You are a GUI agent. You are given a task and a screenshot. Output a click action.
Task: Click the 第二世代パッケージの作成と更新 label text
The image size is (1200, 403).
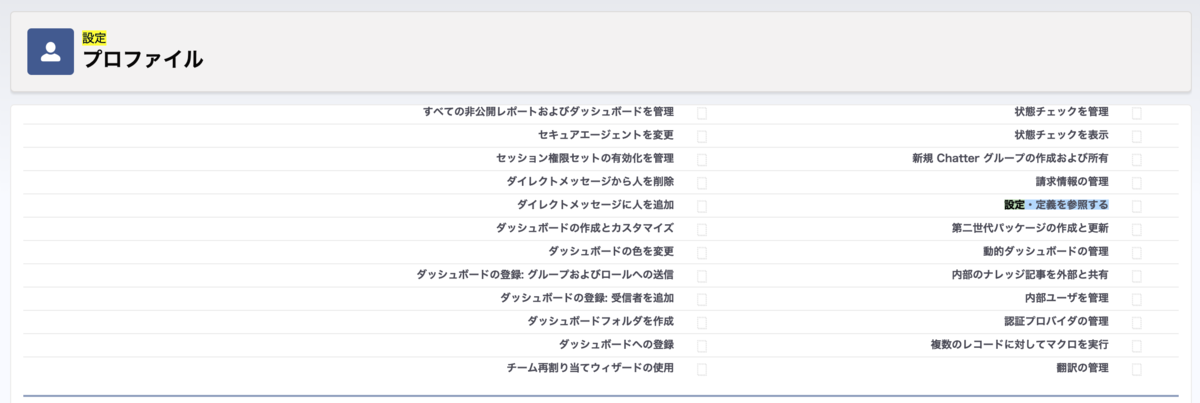pyautogui.click(x=1030, y=228)
